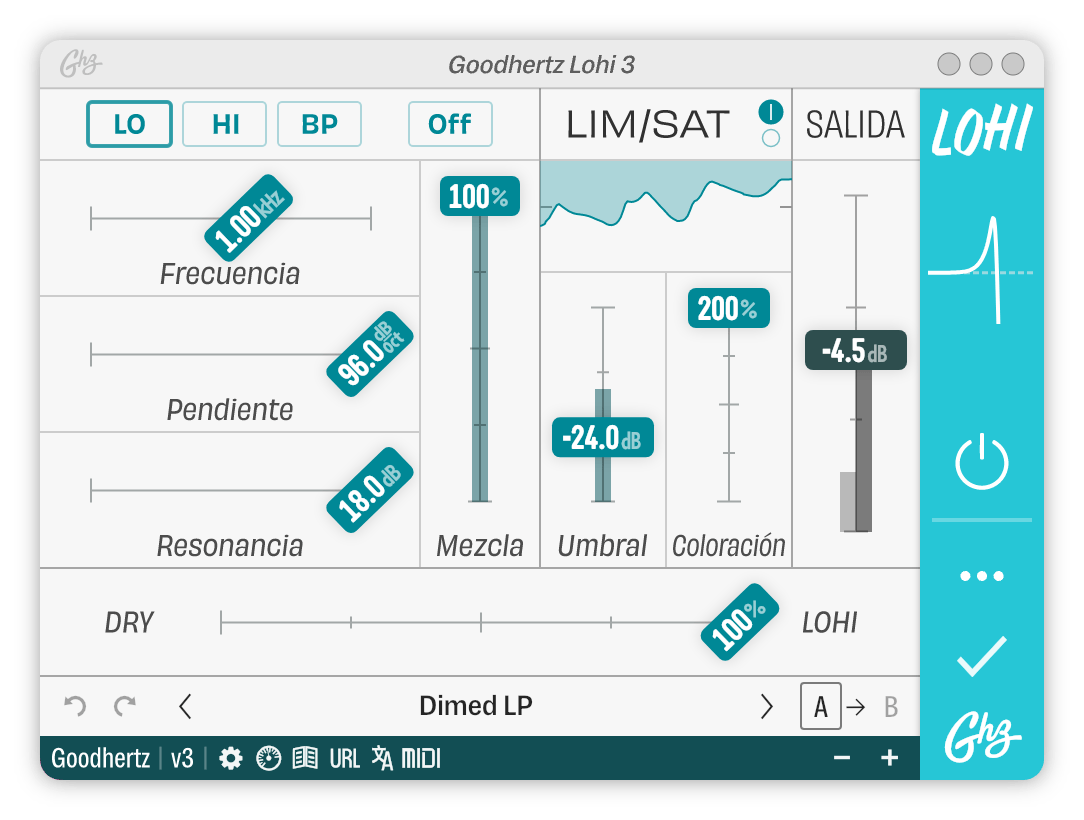
Task: Go to the next preset with the right chevron
Action: tap(767, 706)
